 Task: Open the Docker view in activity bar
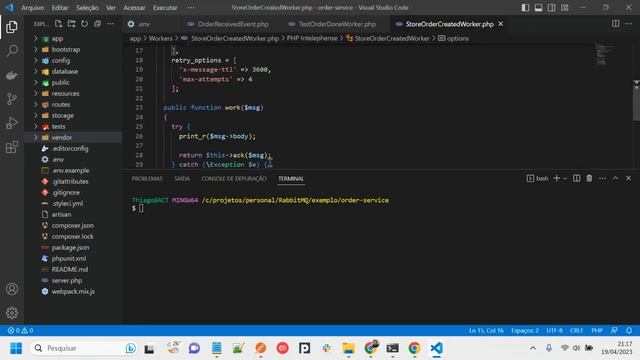point(12,75)
